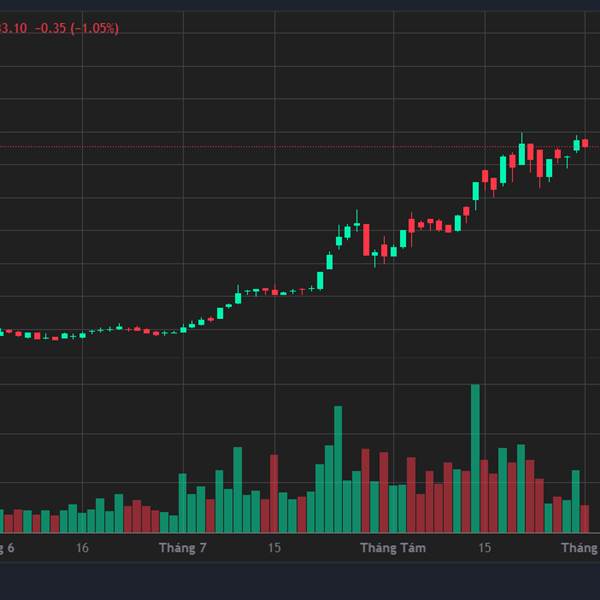This screenshot has height=600, width=600.
Task: Click the Tháng Tám date axis label
Action: [393, 548]
